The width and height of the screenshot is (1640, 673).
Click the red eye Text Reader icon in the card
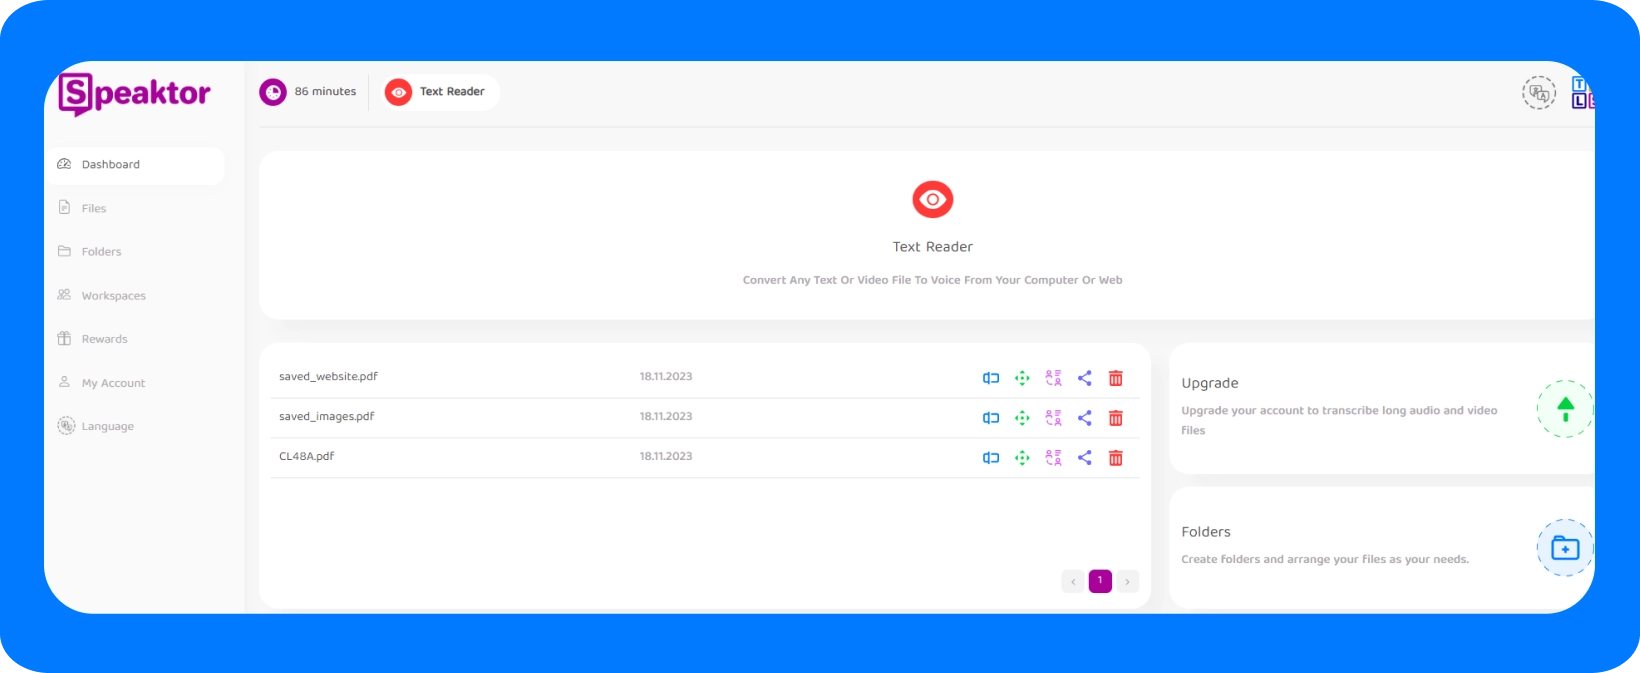point(933,200)
